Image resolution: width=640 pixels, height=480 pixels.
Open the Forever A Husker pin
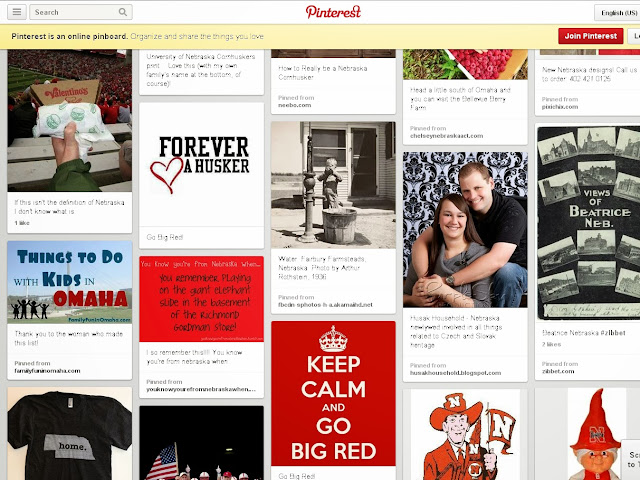[x=202, y=164]
